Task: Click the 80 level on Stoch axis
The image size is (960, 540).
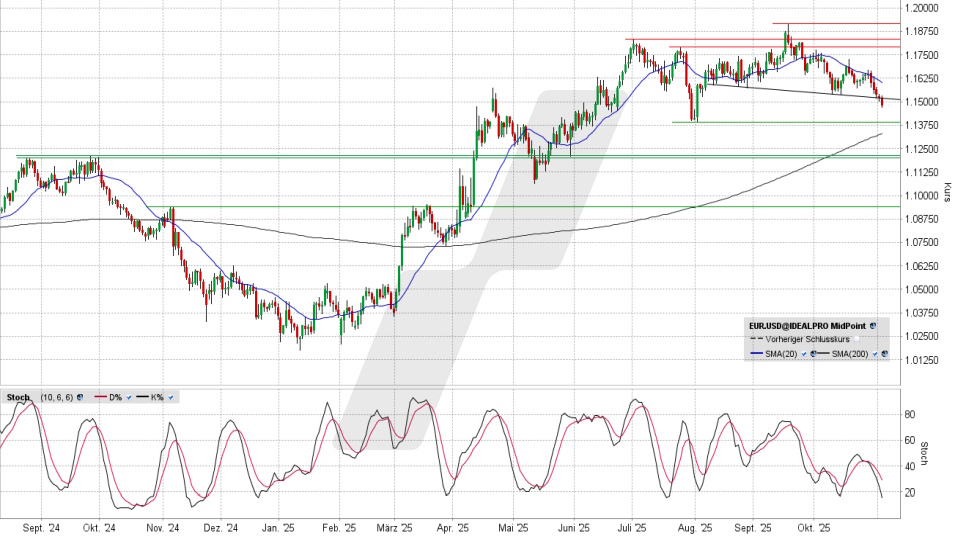Action: pyautogui.click(x=909, y=413)
